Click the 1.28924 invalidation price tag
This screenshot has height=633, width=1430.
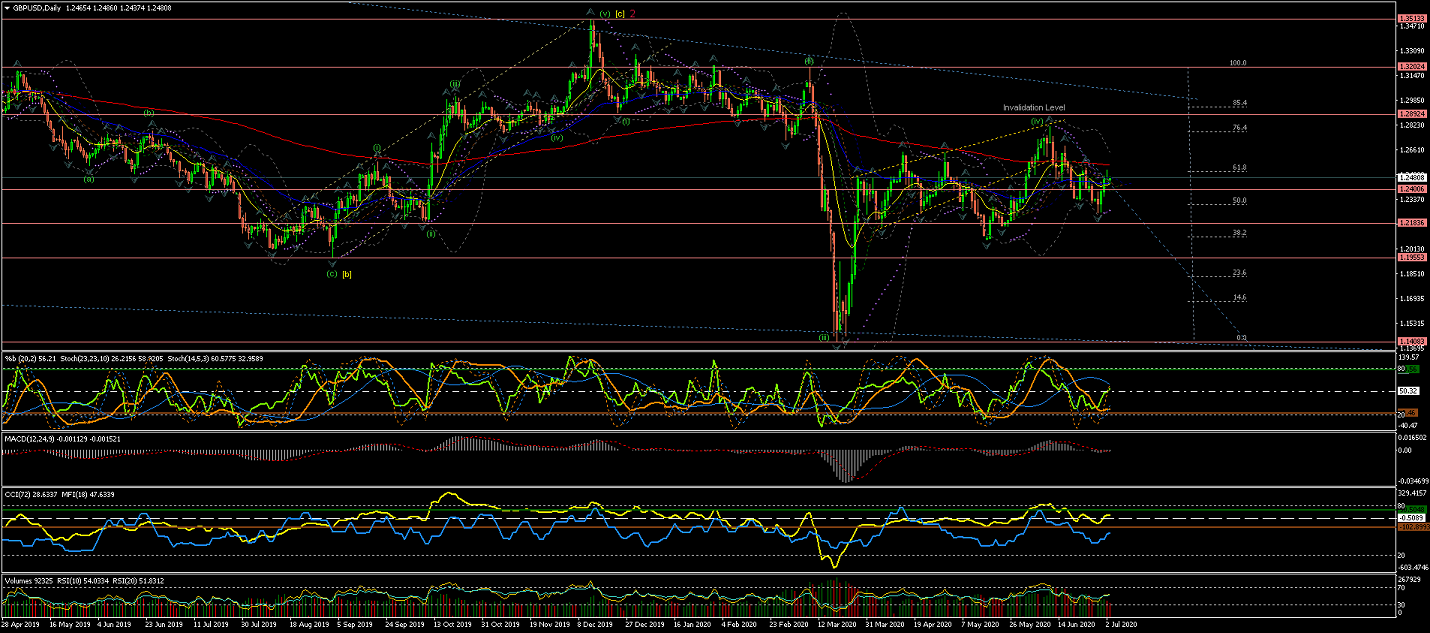point(1412,114)
